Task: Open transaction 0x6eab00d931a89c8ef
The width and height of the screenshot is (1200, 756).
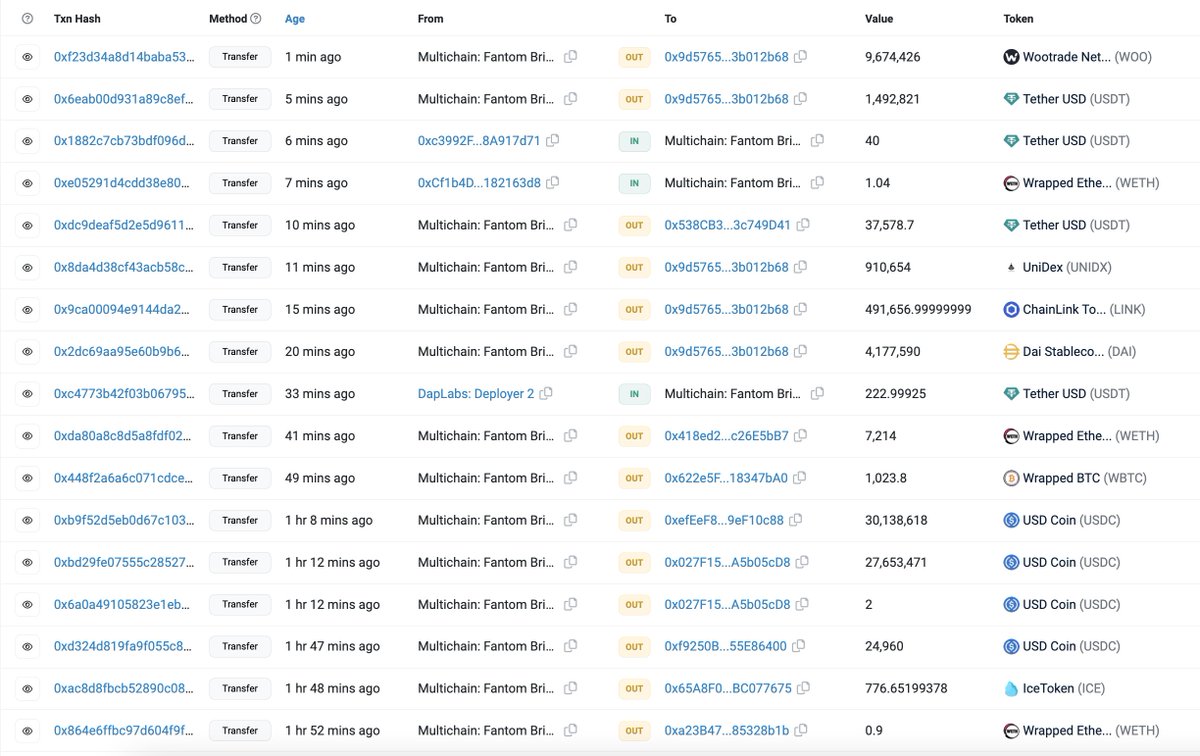Action: 123,99
